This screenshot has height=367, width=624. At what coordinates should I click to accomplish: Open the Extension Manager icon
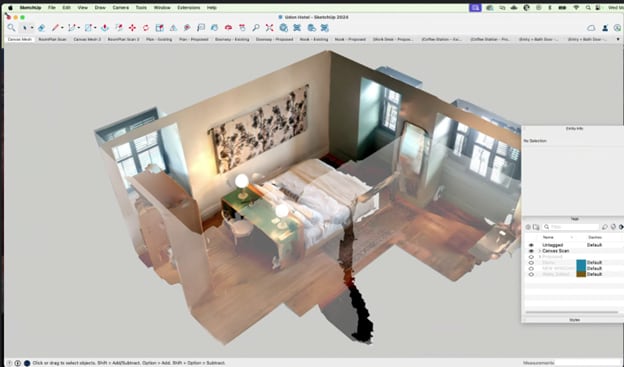[325, 27]
